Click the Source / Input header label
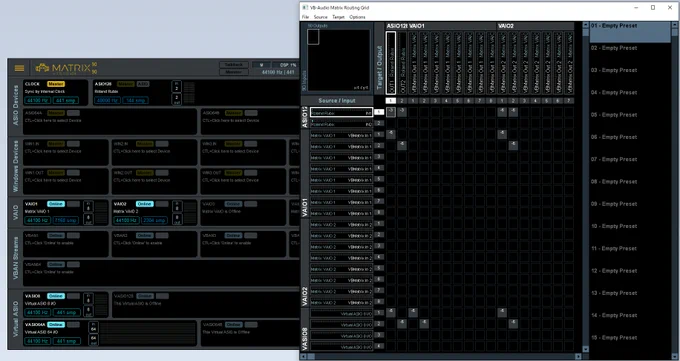680x361 pixels. tap(337, 100)
